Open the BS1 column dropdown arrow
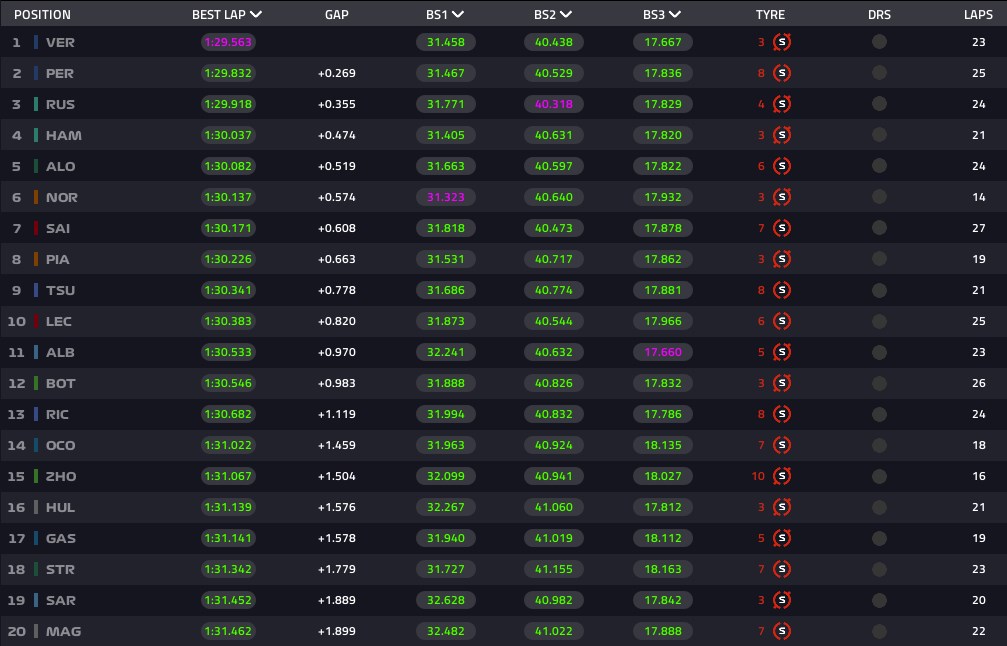 pyautogui.click(x=457, y=14)
